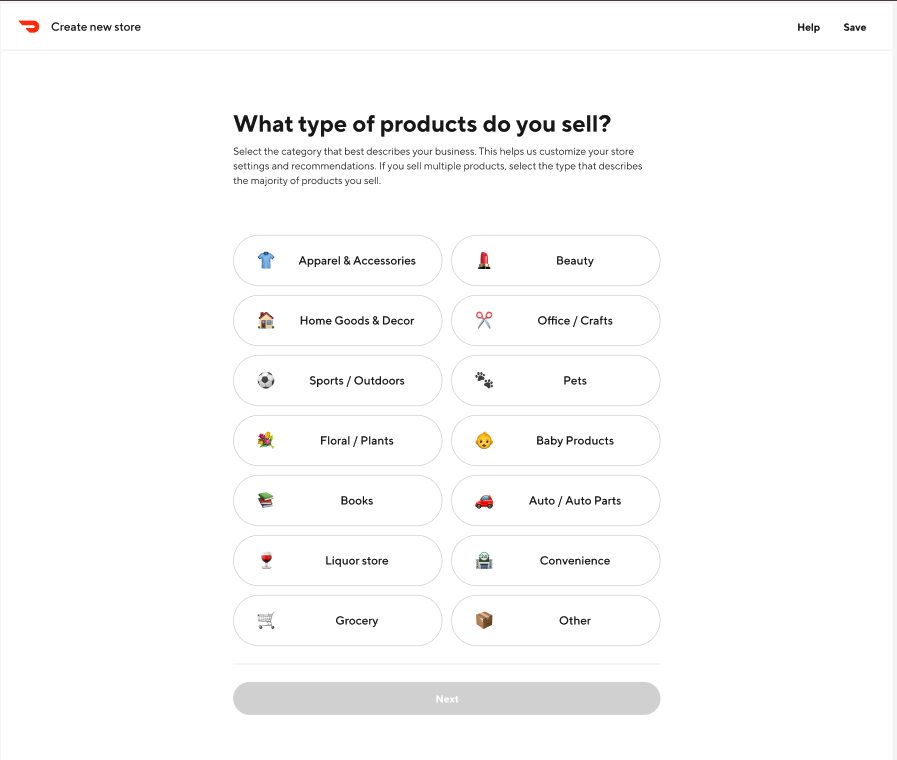Image resolution: width=897 pixels, height=760 pixels.
Task: Click the convenience store icon on the Convenience tile
Action: (484, 560)
